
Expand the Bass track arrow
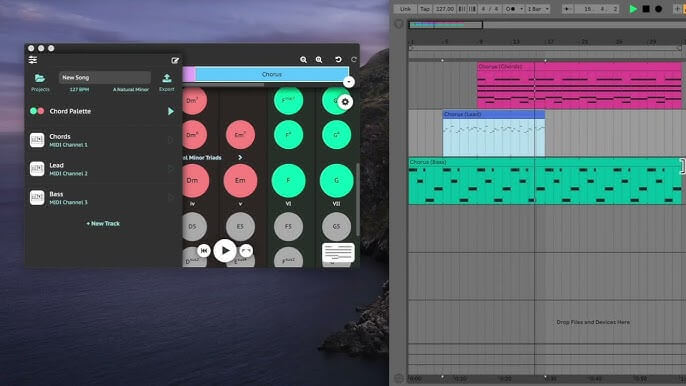click(x=171, y=198)
